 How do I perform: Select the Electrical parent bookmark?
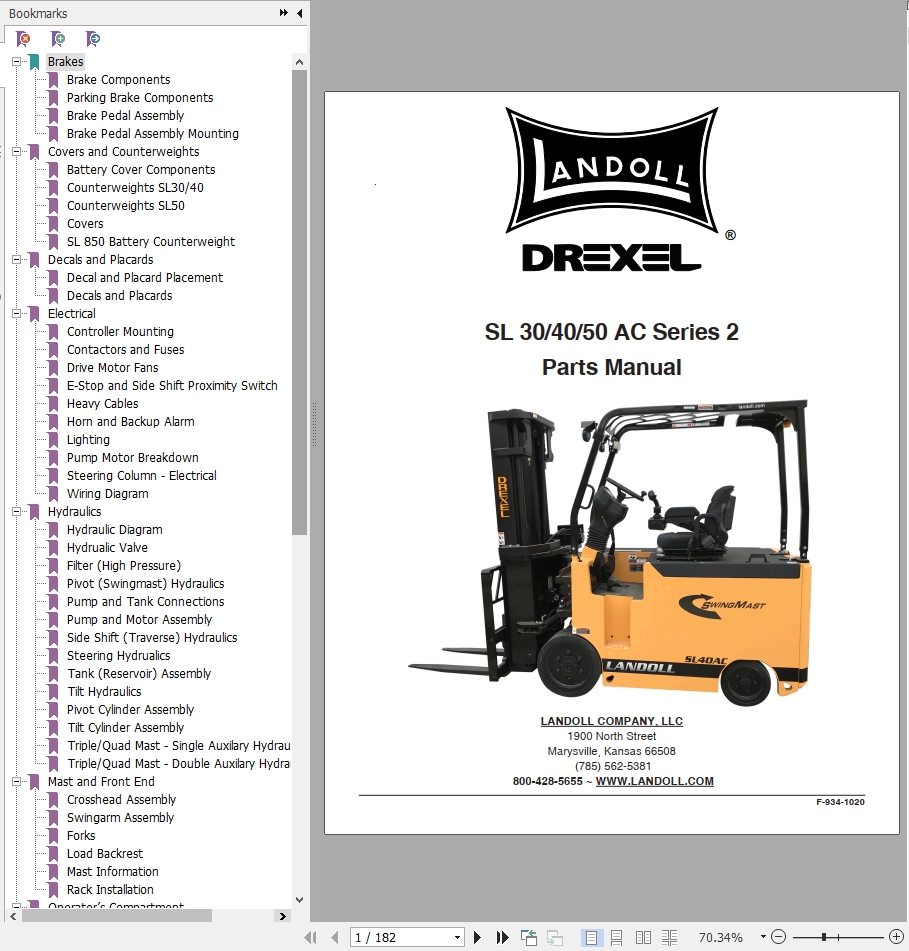72,314
